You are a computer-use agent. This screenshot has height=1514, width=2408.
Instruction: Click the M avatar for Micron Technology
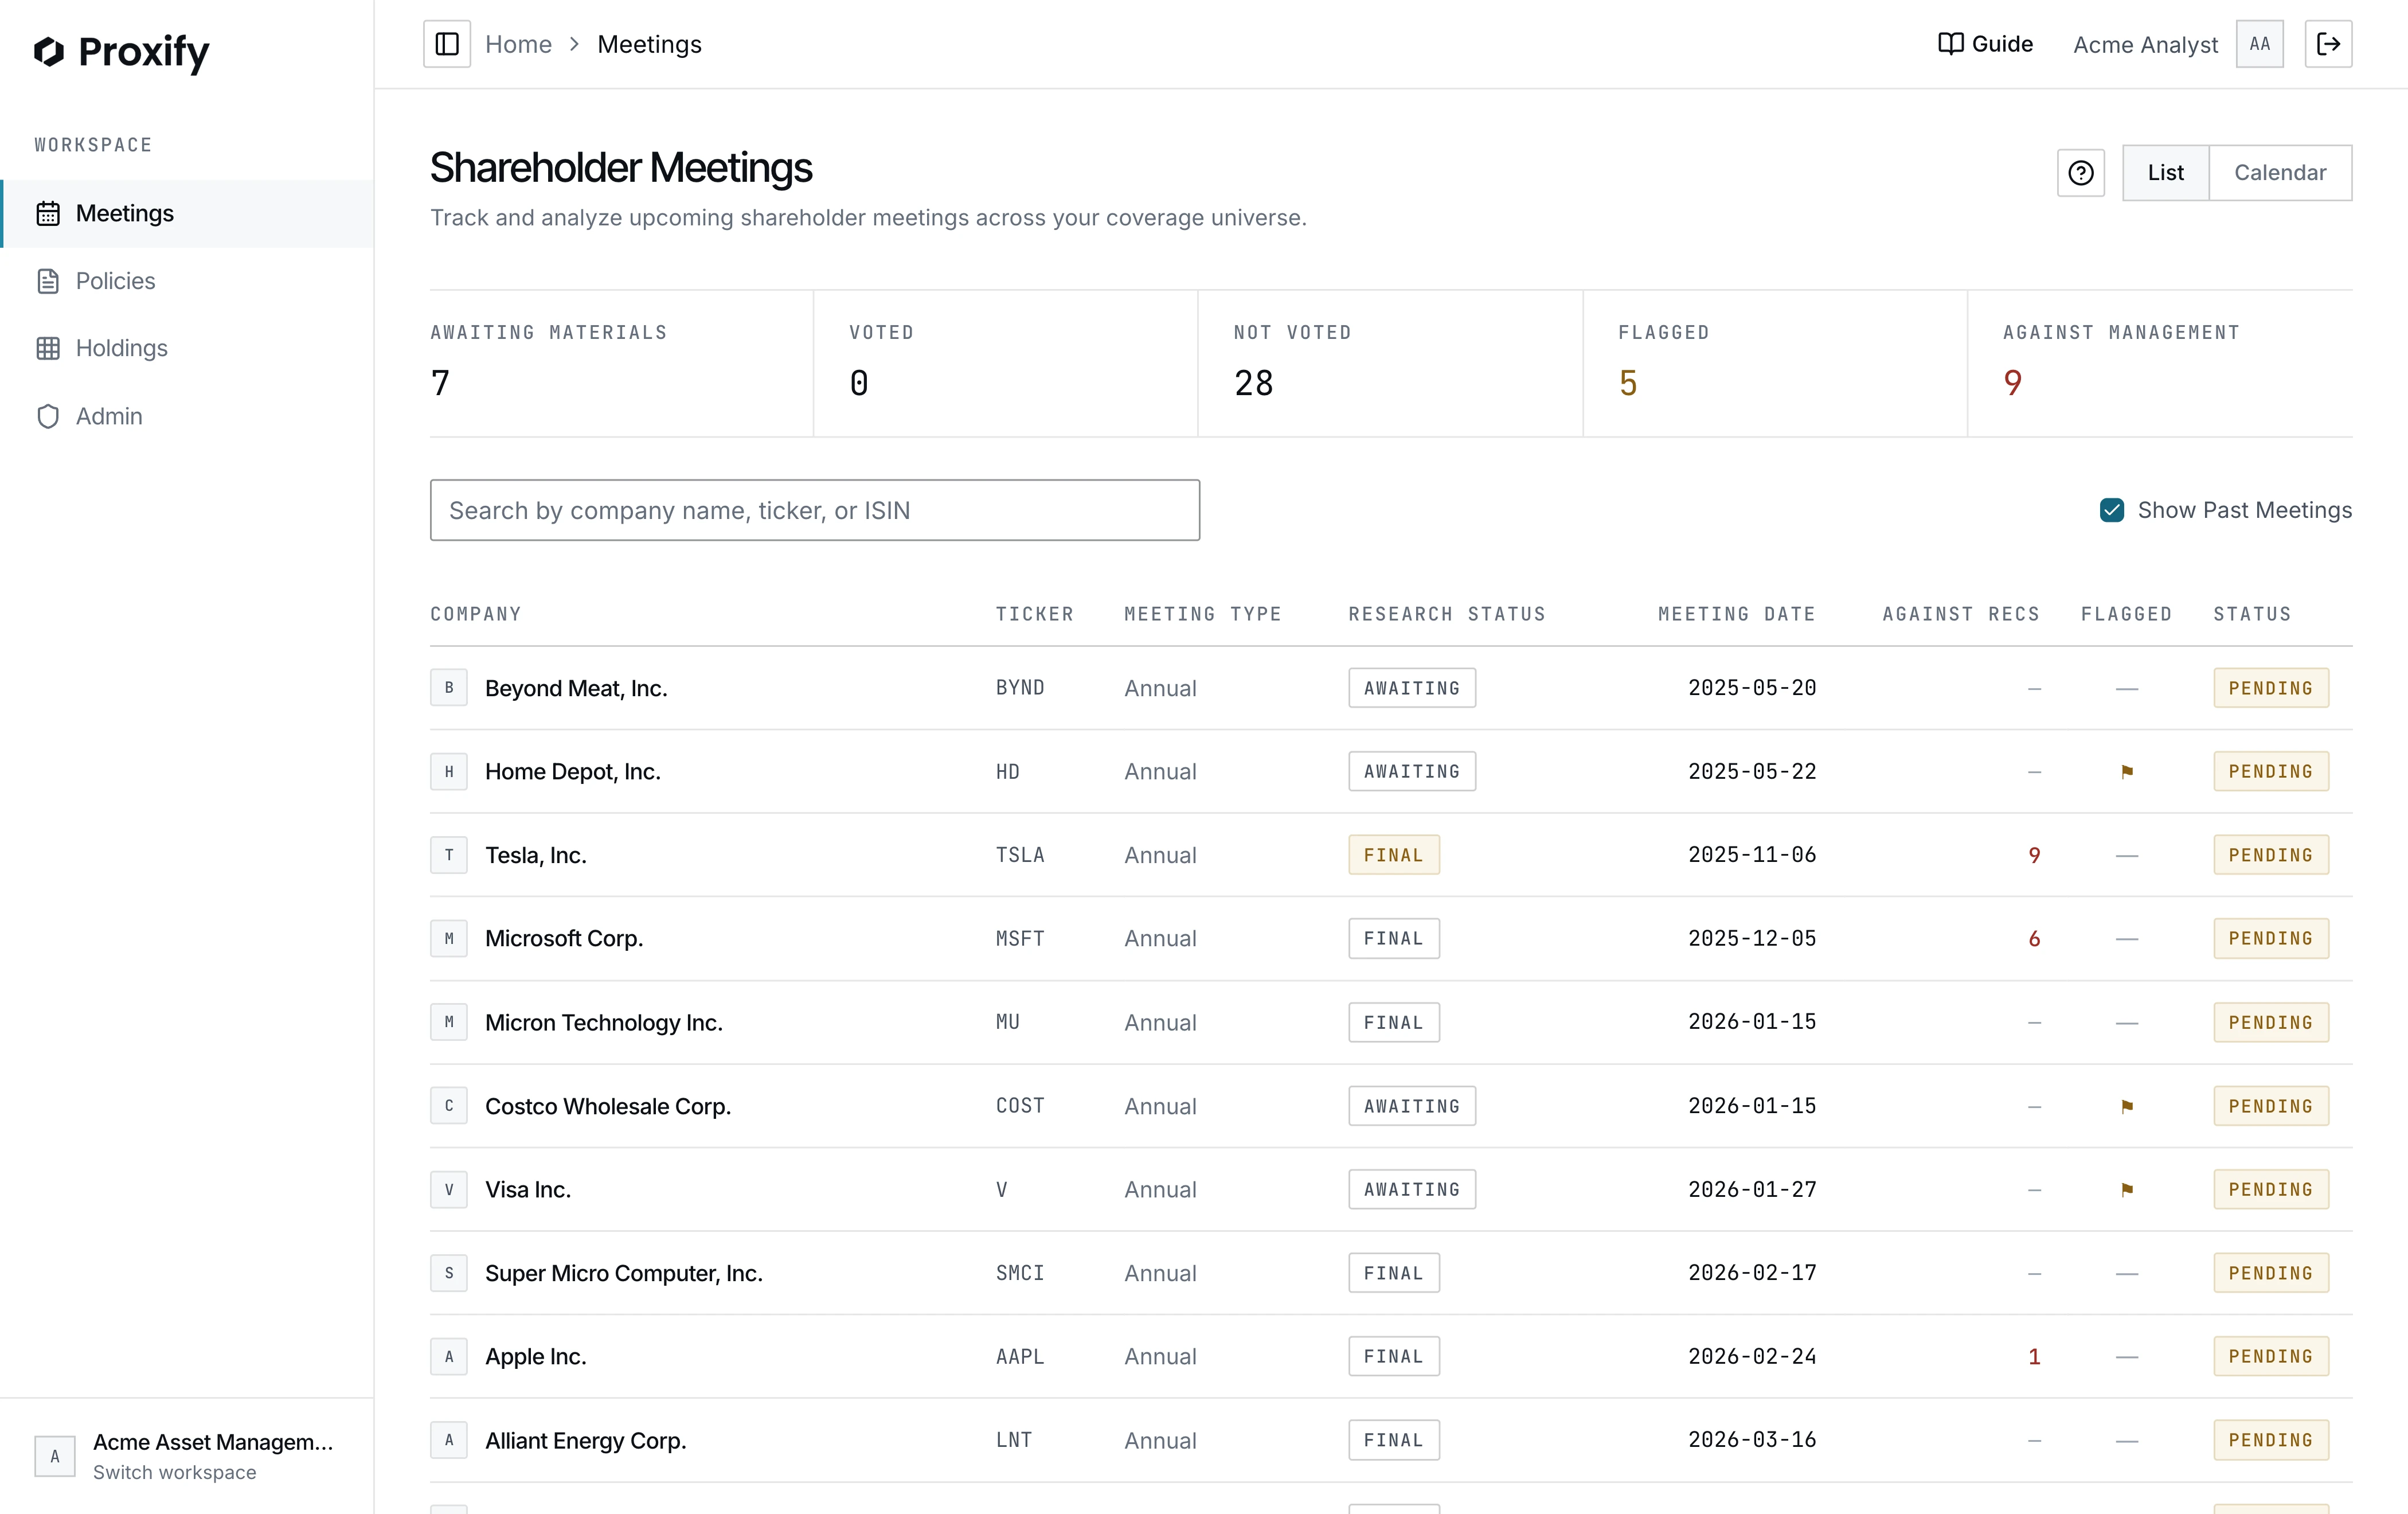(449, 1022)
